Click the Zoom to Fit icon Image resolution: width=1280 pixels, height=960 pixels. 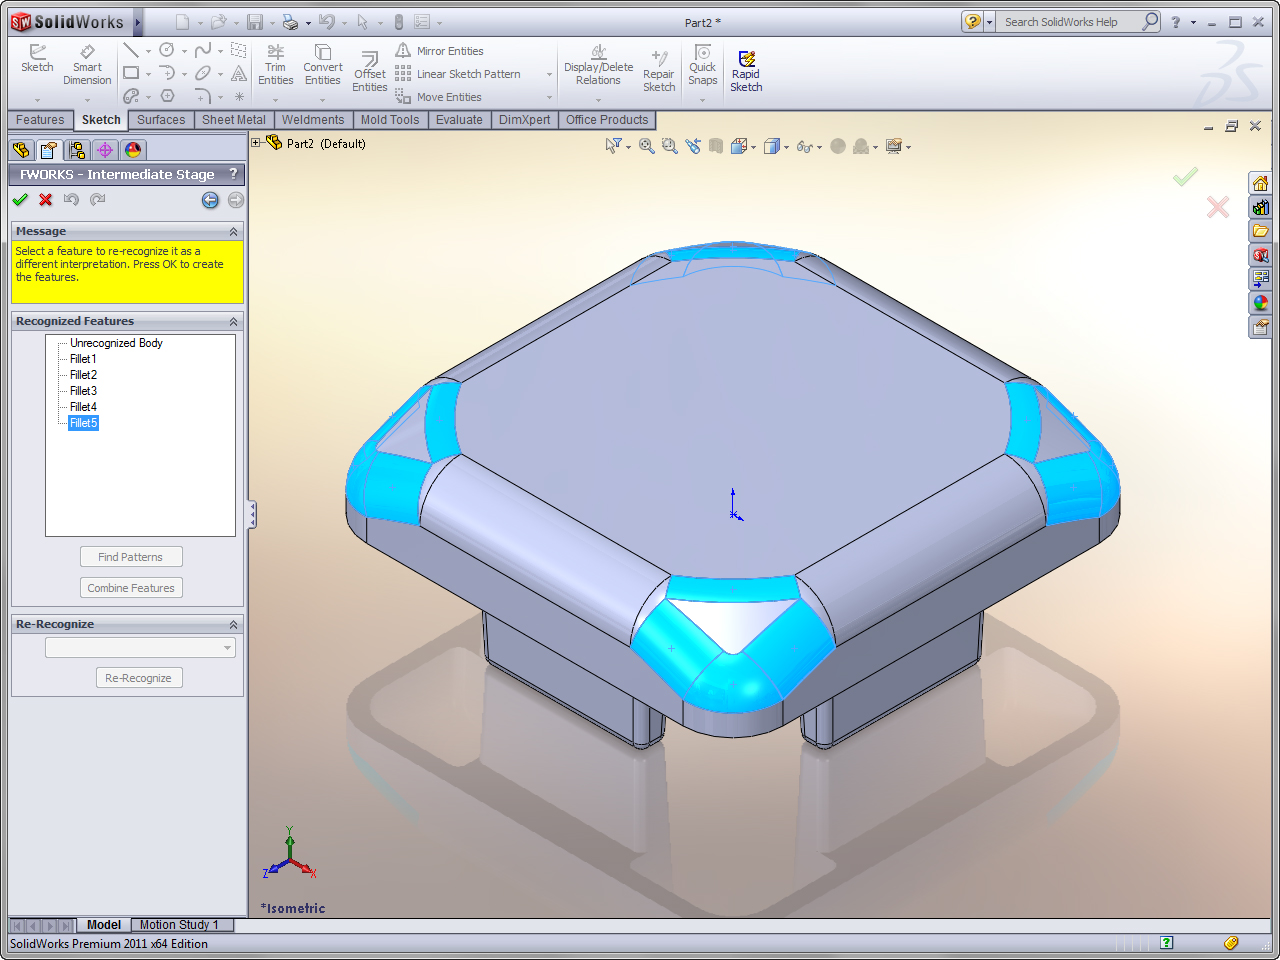click(647, 146)
